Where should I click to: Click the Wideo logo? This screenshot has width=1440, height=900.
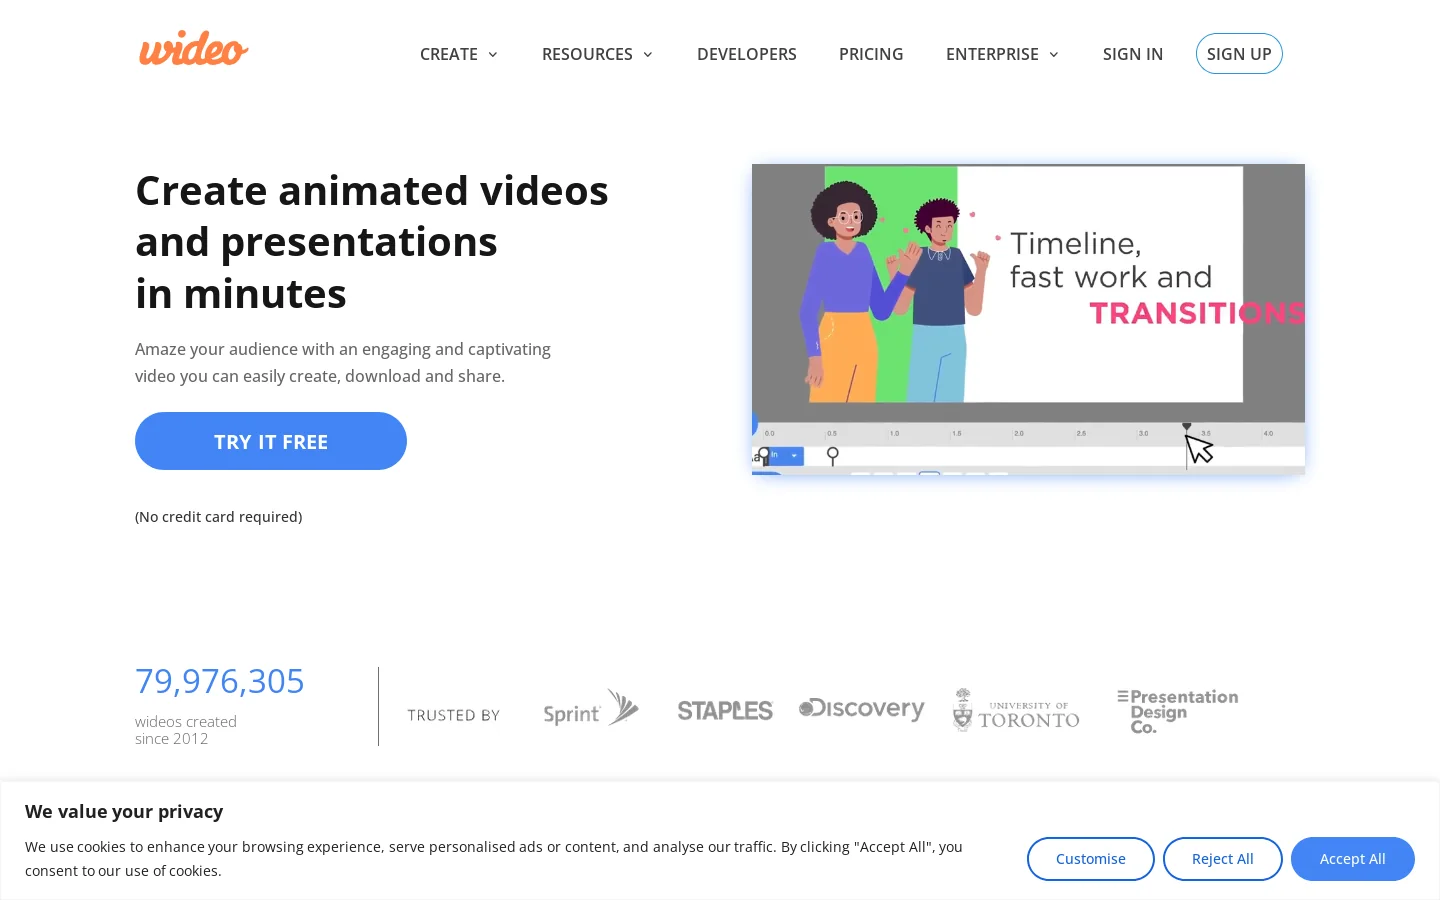[x=193, y=48]
